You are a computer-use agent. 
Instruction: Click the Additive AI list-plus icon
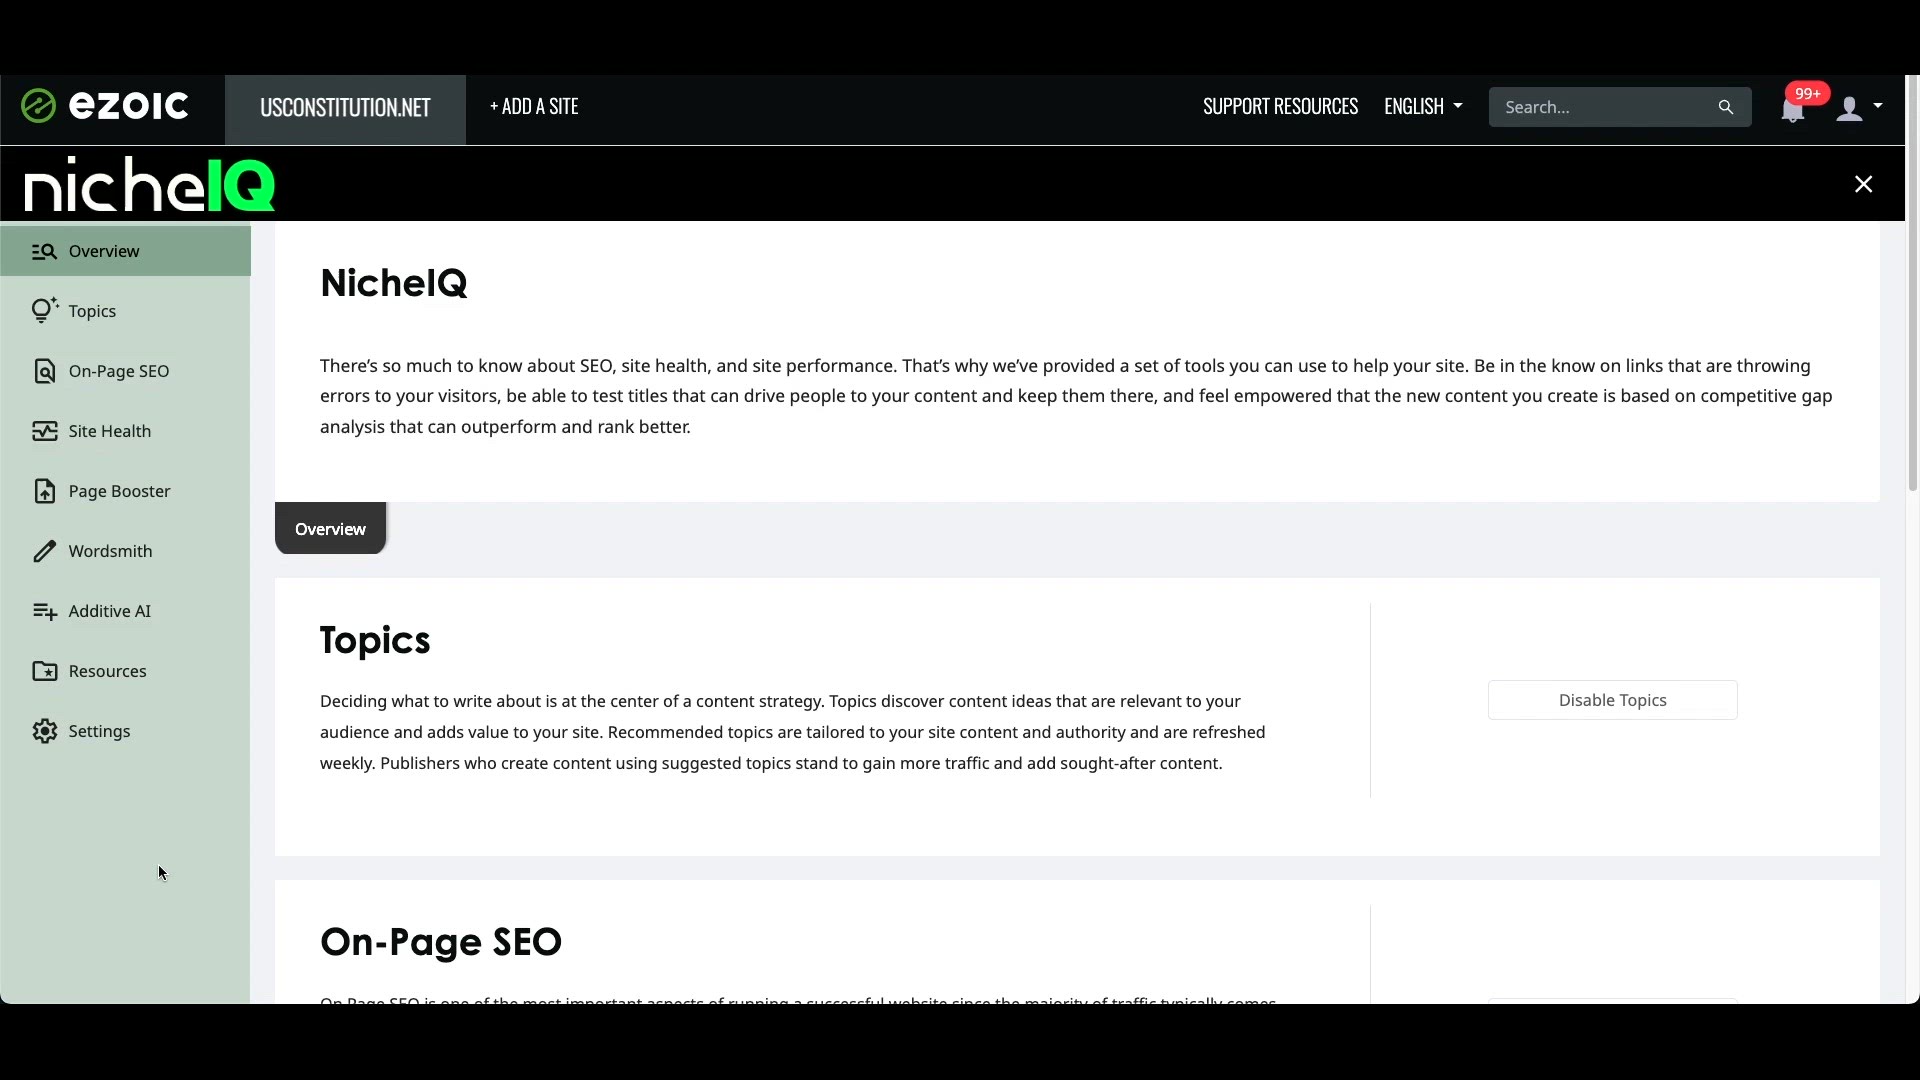click(x=44, y=611)
